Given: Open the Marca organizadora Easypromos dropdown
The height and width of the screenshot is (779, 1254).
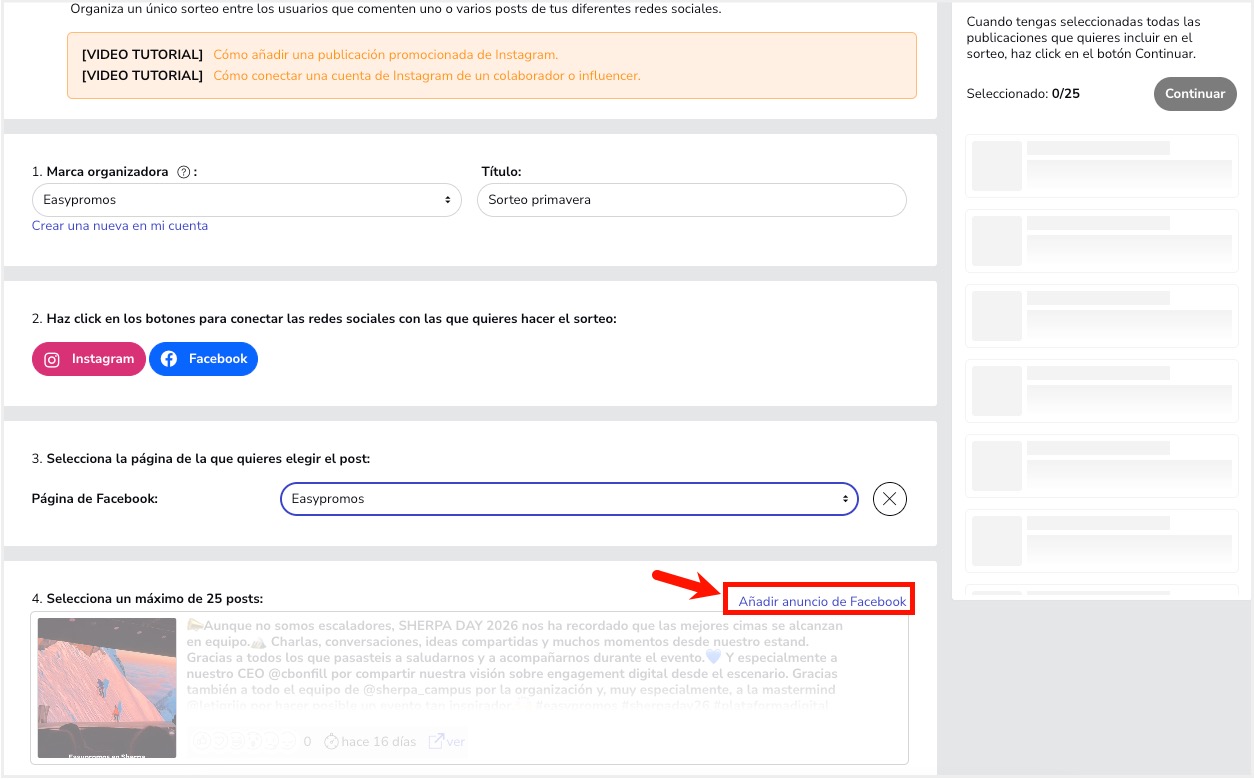Looking at the screenshot, I should click(x=247, y=200).
